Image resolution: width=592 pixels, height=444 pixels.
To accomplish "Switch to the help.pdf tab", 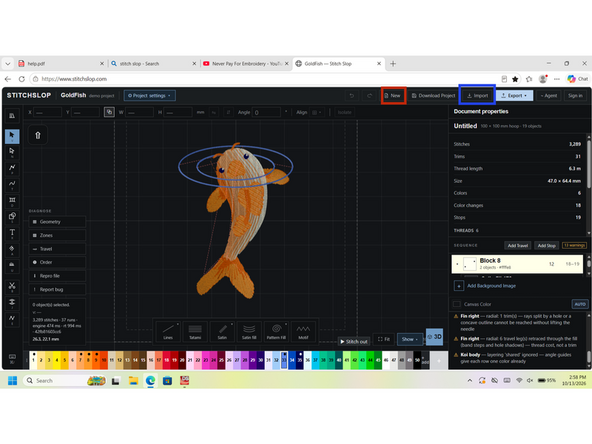I will click(x=60, y=64).
